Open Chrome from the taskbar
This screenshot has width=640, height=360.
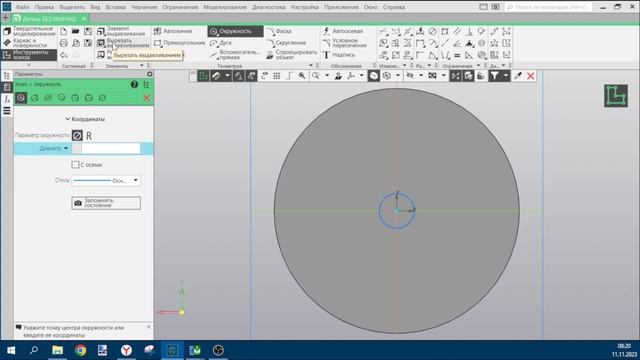(x=80, y=350)
